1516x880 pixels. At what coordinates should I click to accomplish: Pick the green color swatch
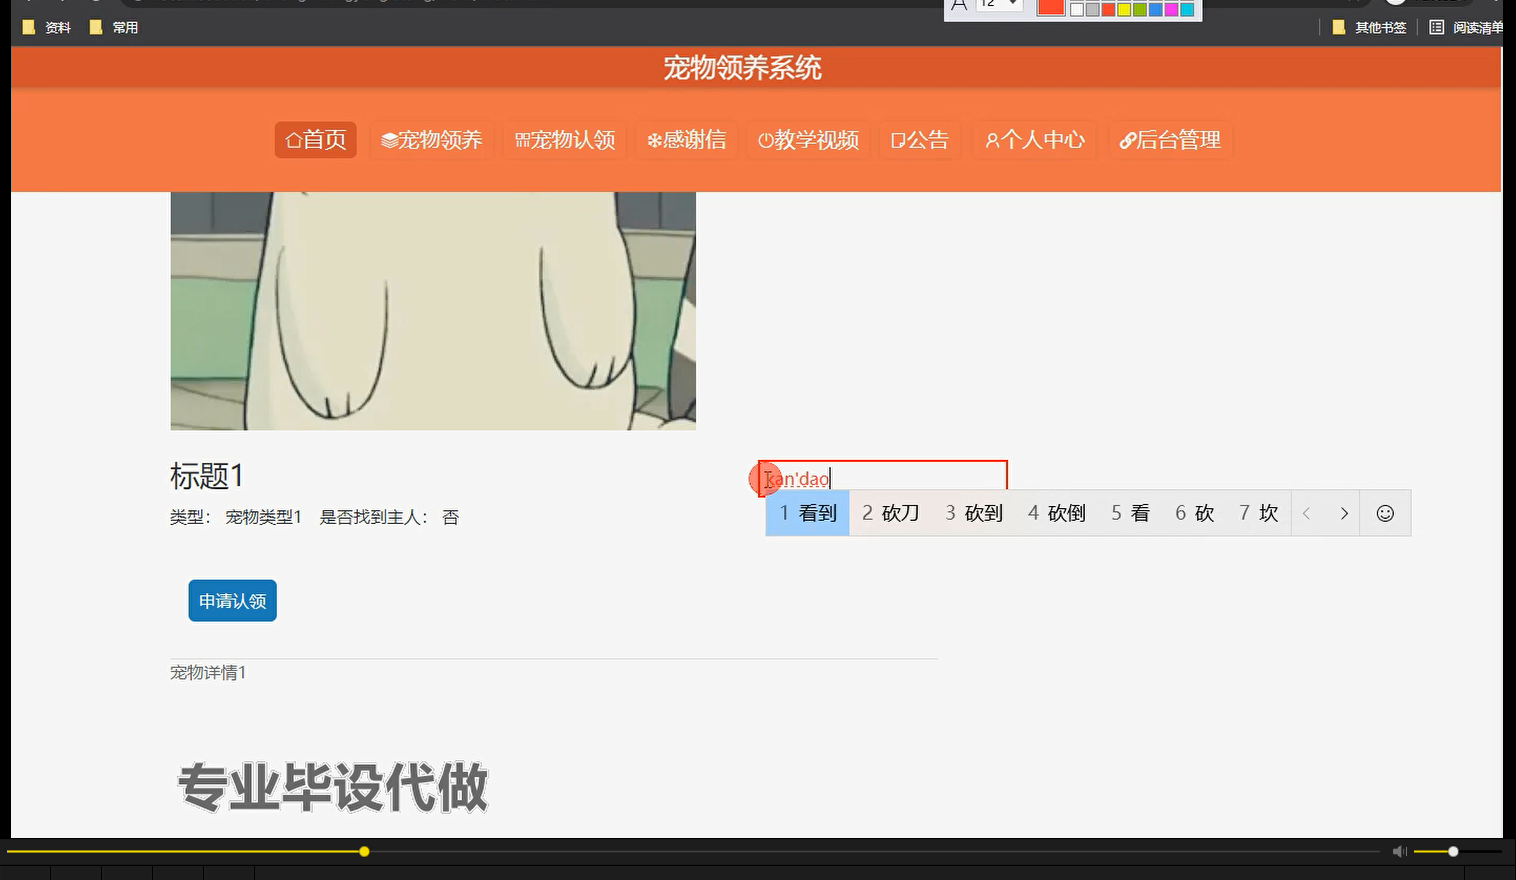click(1140, 9)
